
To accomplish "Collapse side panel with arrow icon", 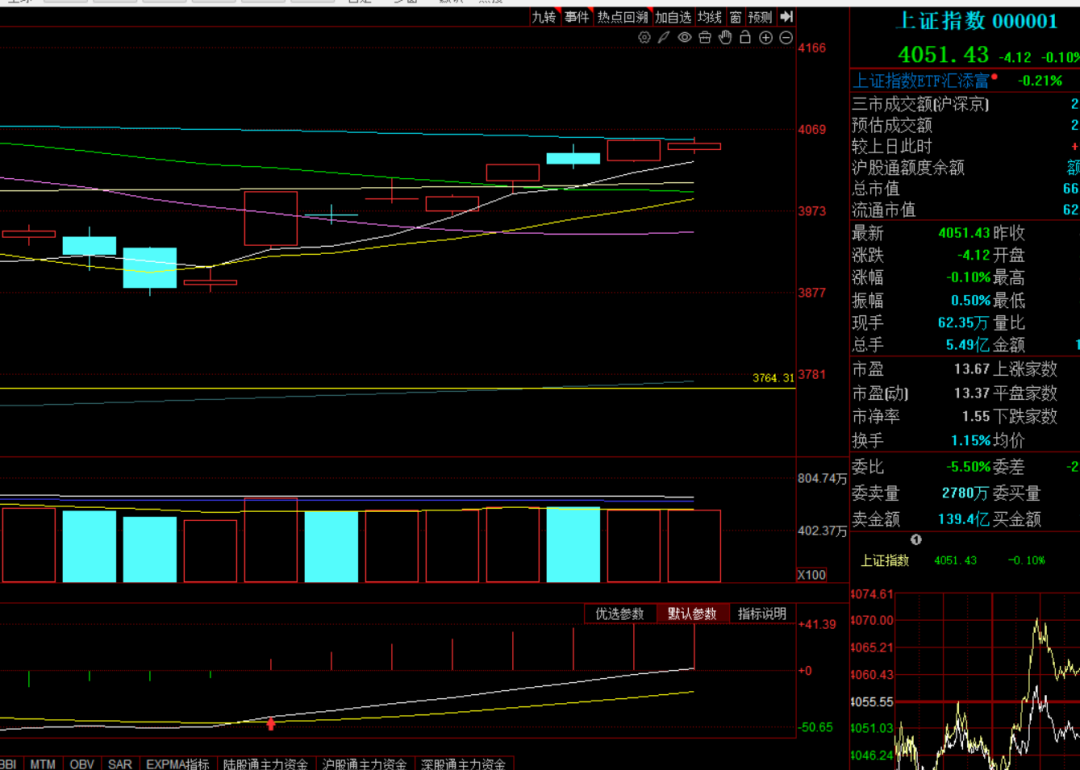I will pyautogui.click(x=787, y=17).
